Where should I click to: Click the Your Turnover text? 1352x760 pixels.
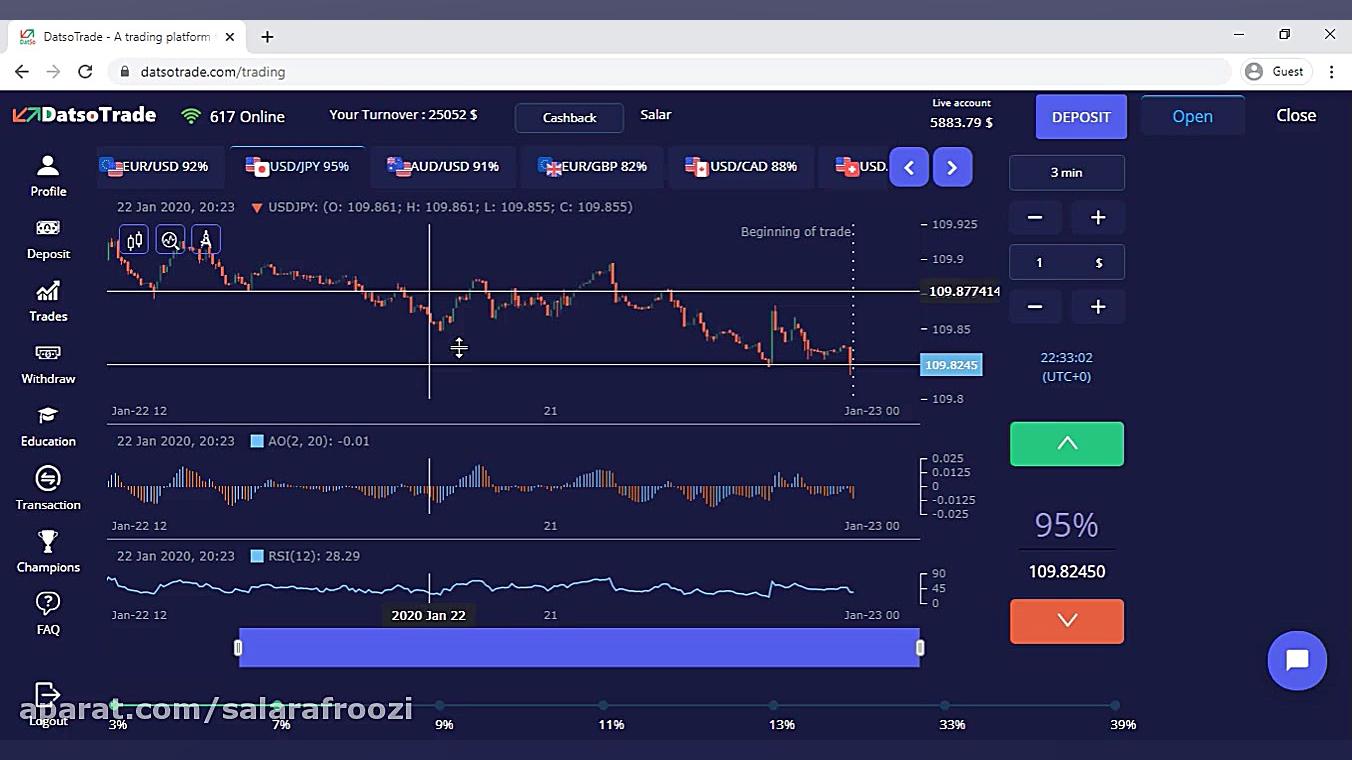coord(403,115)
